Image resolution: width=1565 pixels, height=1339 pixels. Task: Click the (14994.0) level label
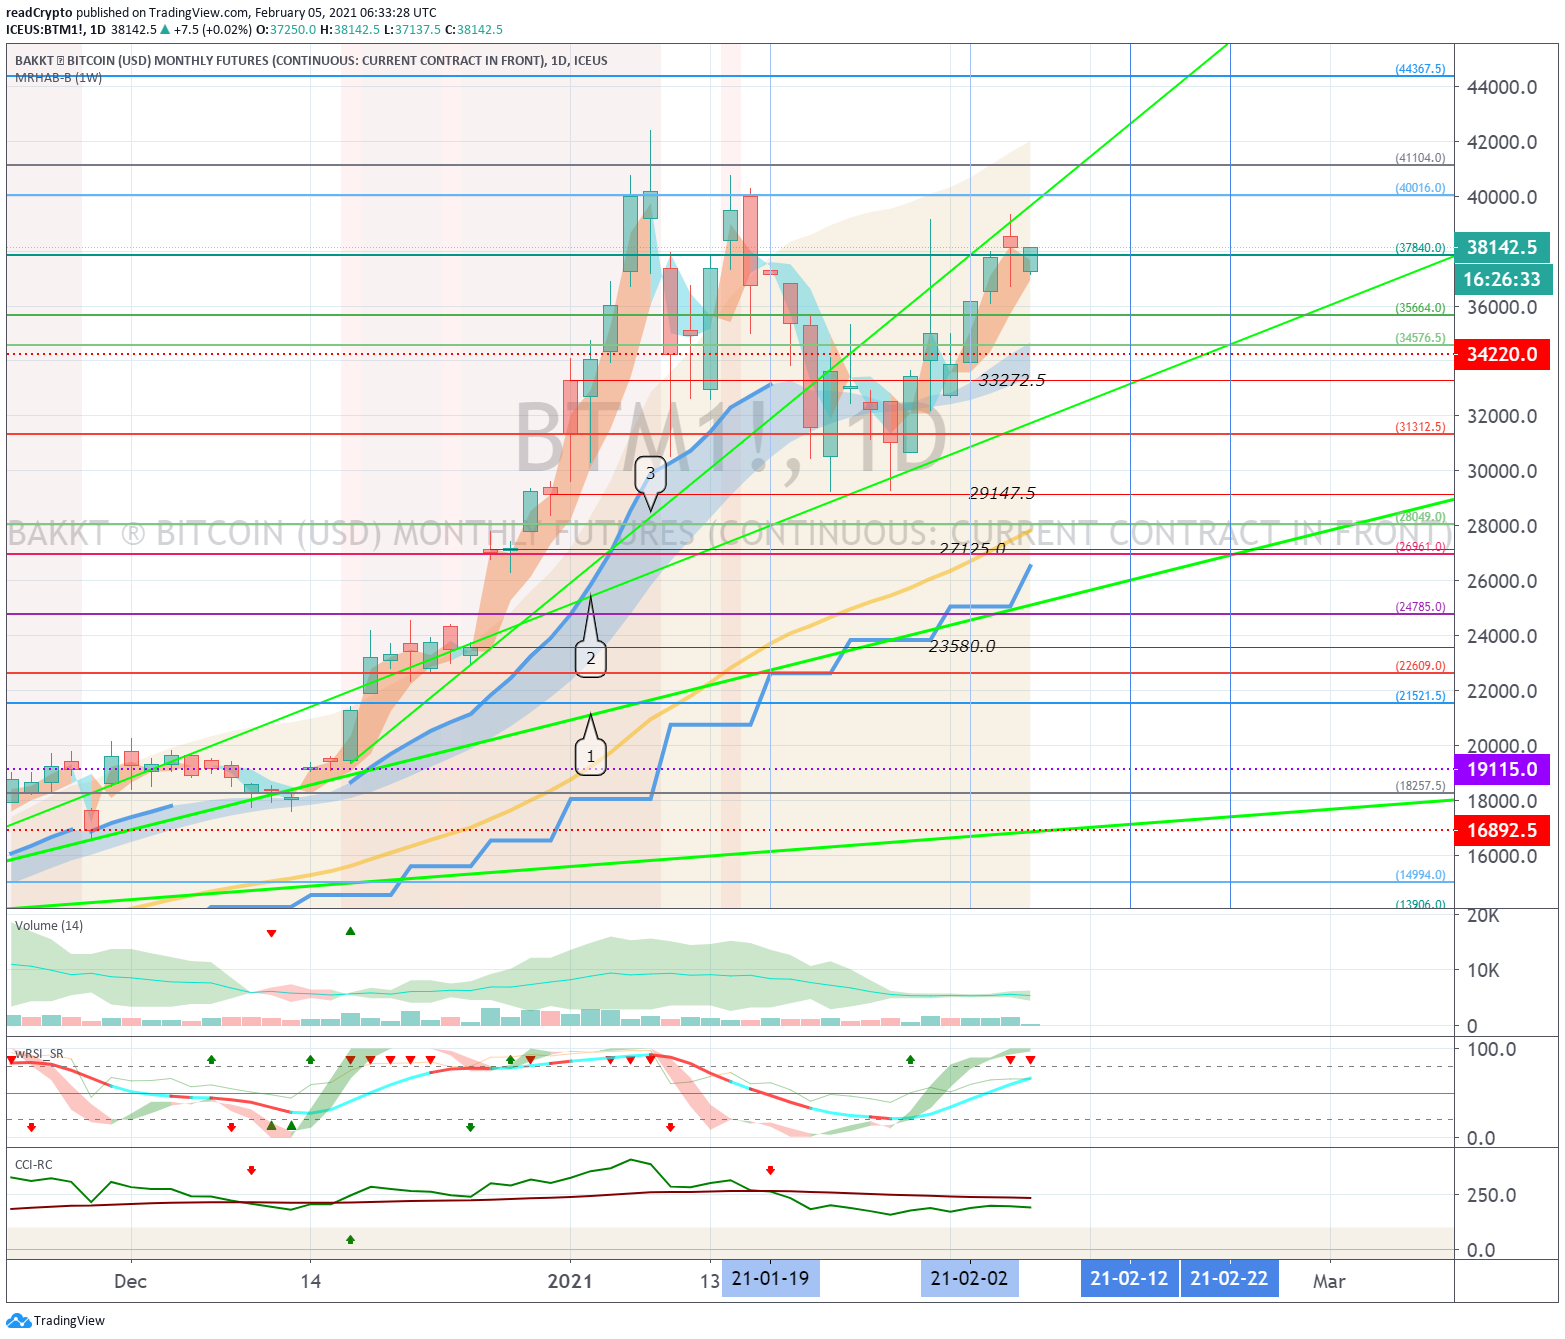[x=1420, y=875]
